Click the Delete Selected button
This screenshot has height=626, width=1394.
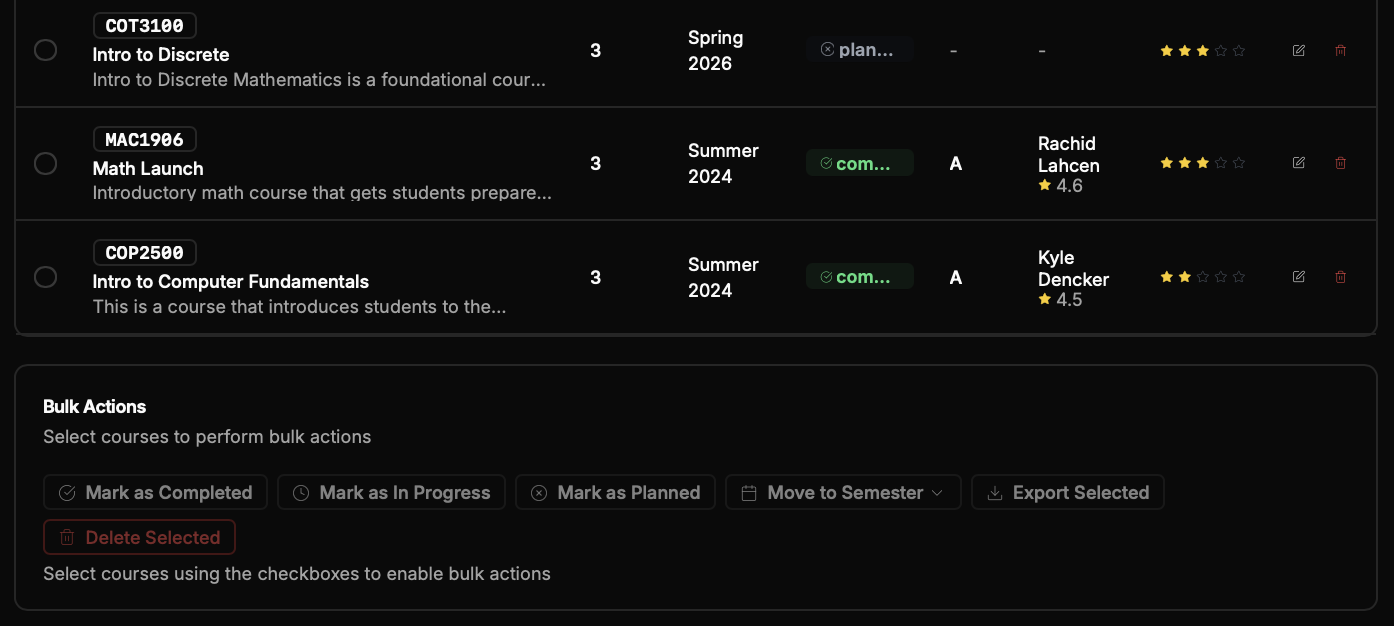coord(139,537)
